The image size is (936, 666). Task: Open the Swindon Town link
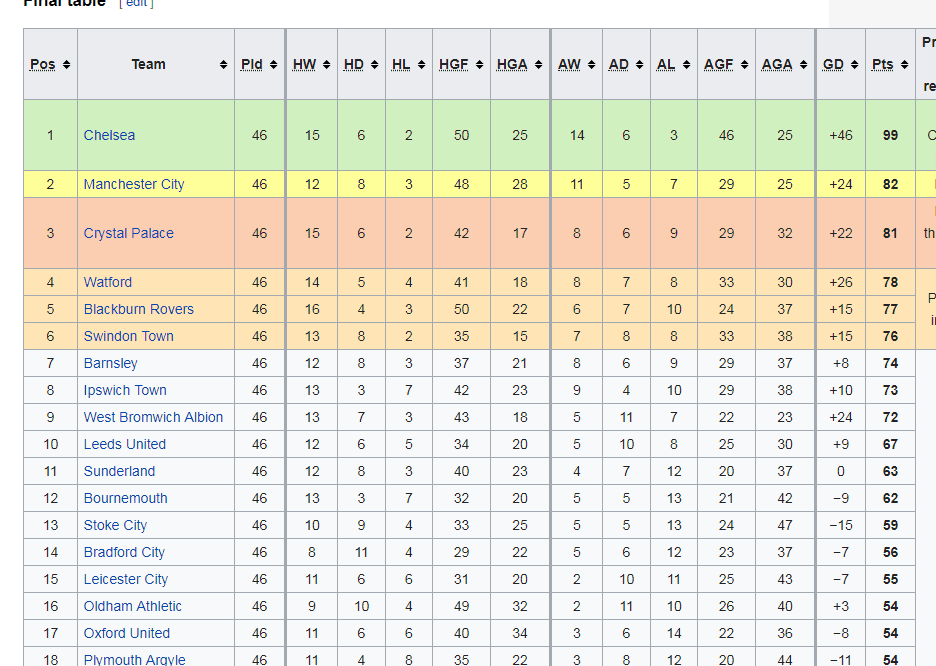128,336
